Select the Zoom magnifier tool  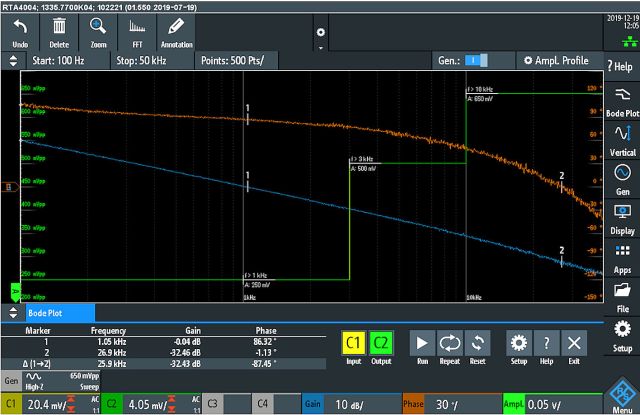click(98, 33)
